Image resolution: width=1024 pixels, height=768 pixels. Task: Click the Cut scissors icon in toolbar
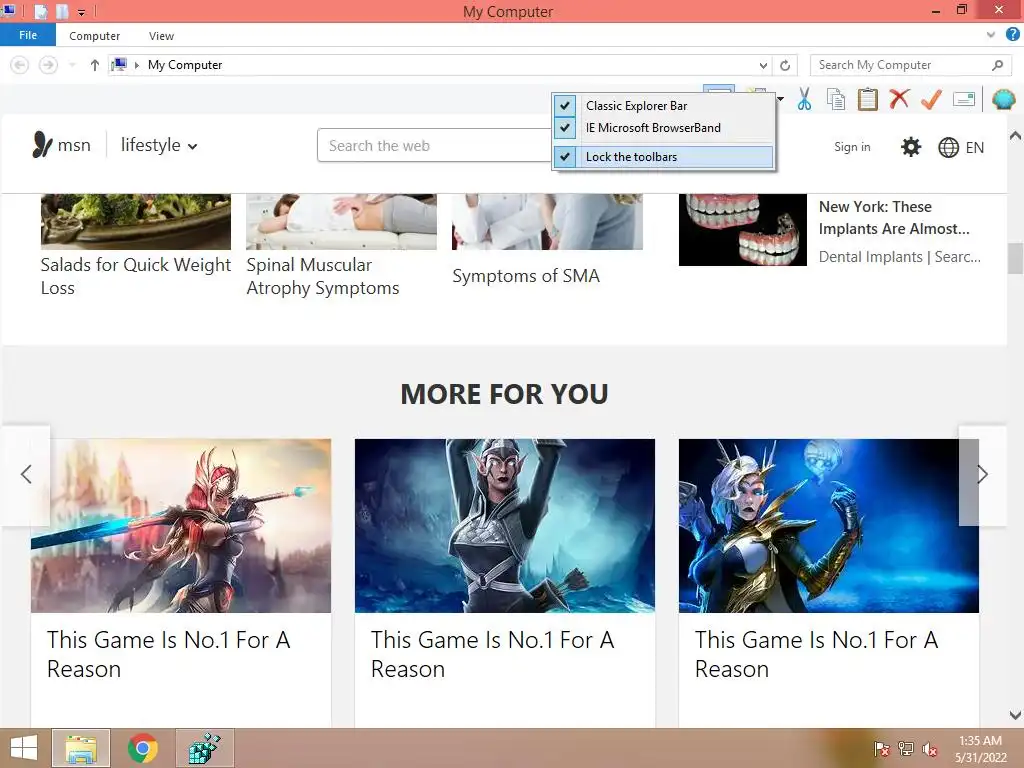pos(804,99)
